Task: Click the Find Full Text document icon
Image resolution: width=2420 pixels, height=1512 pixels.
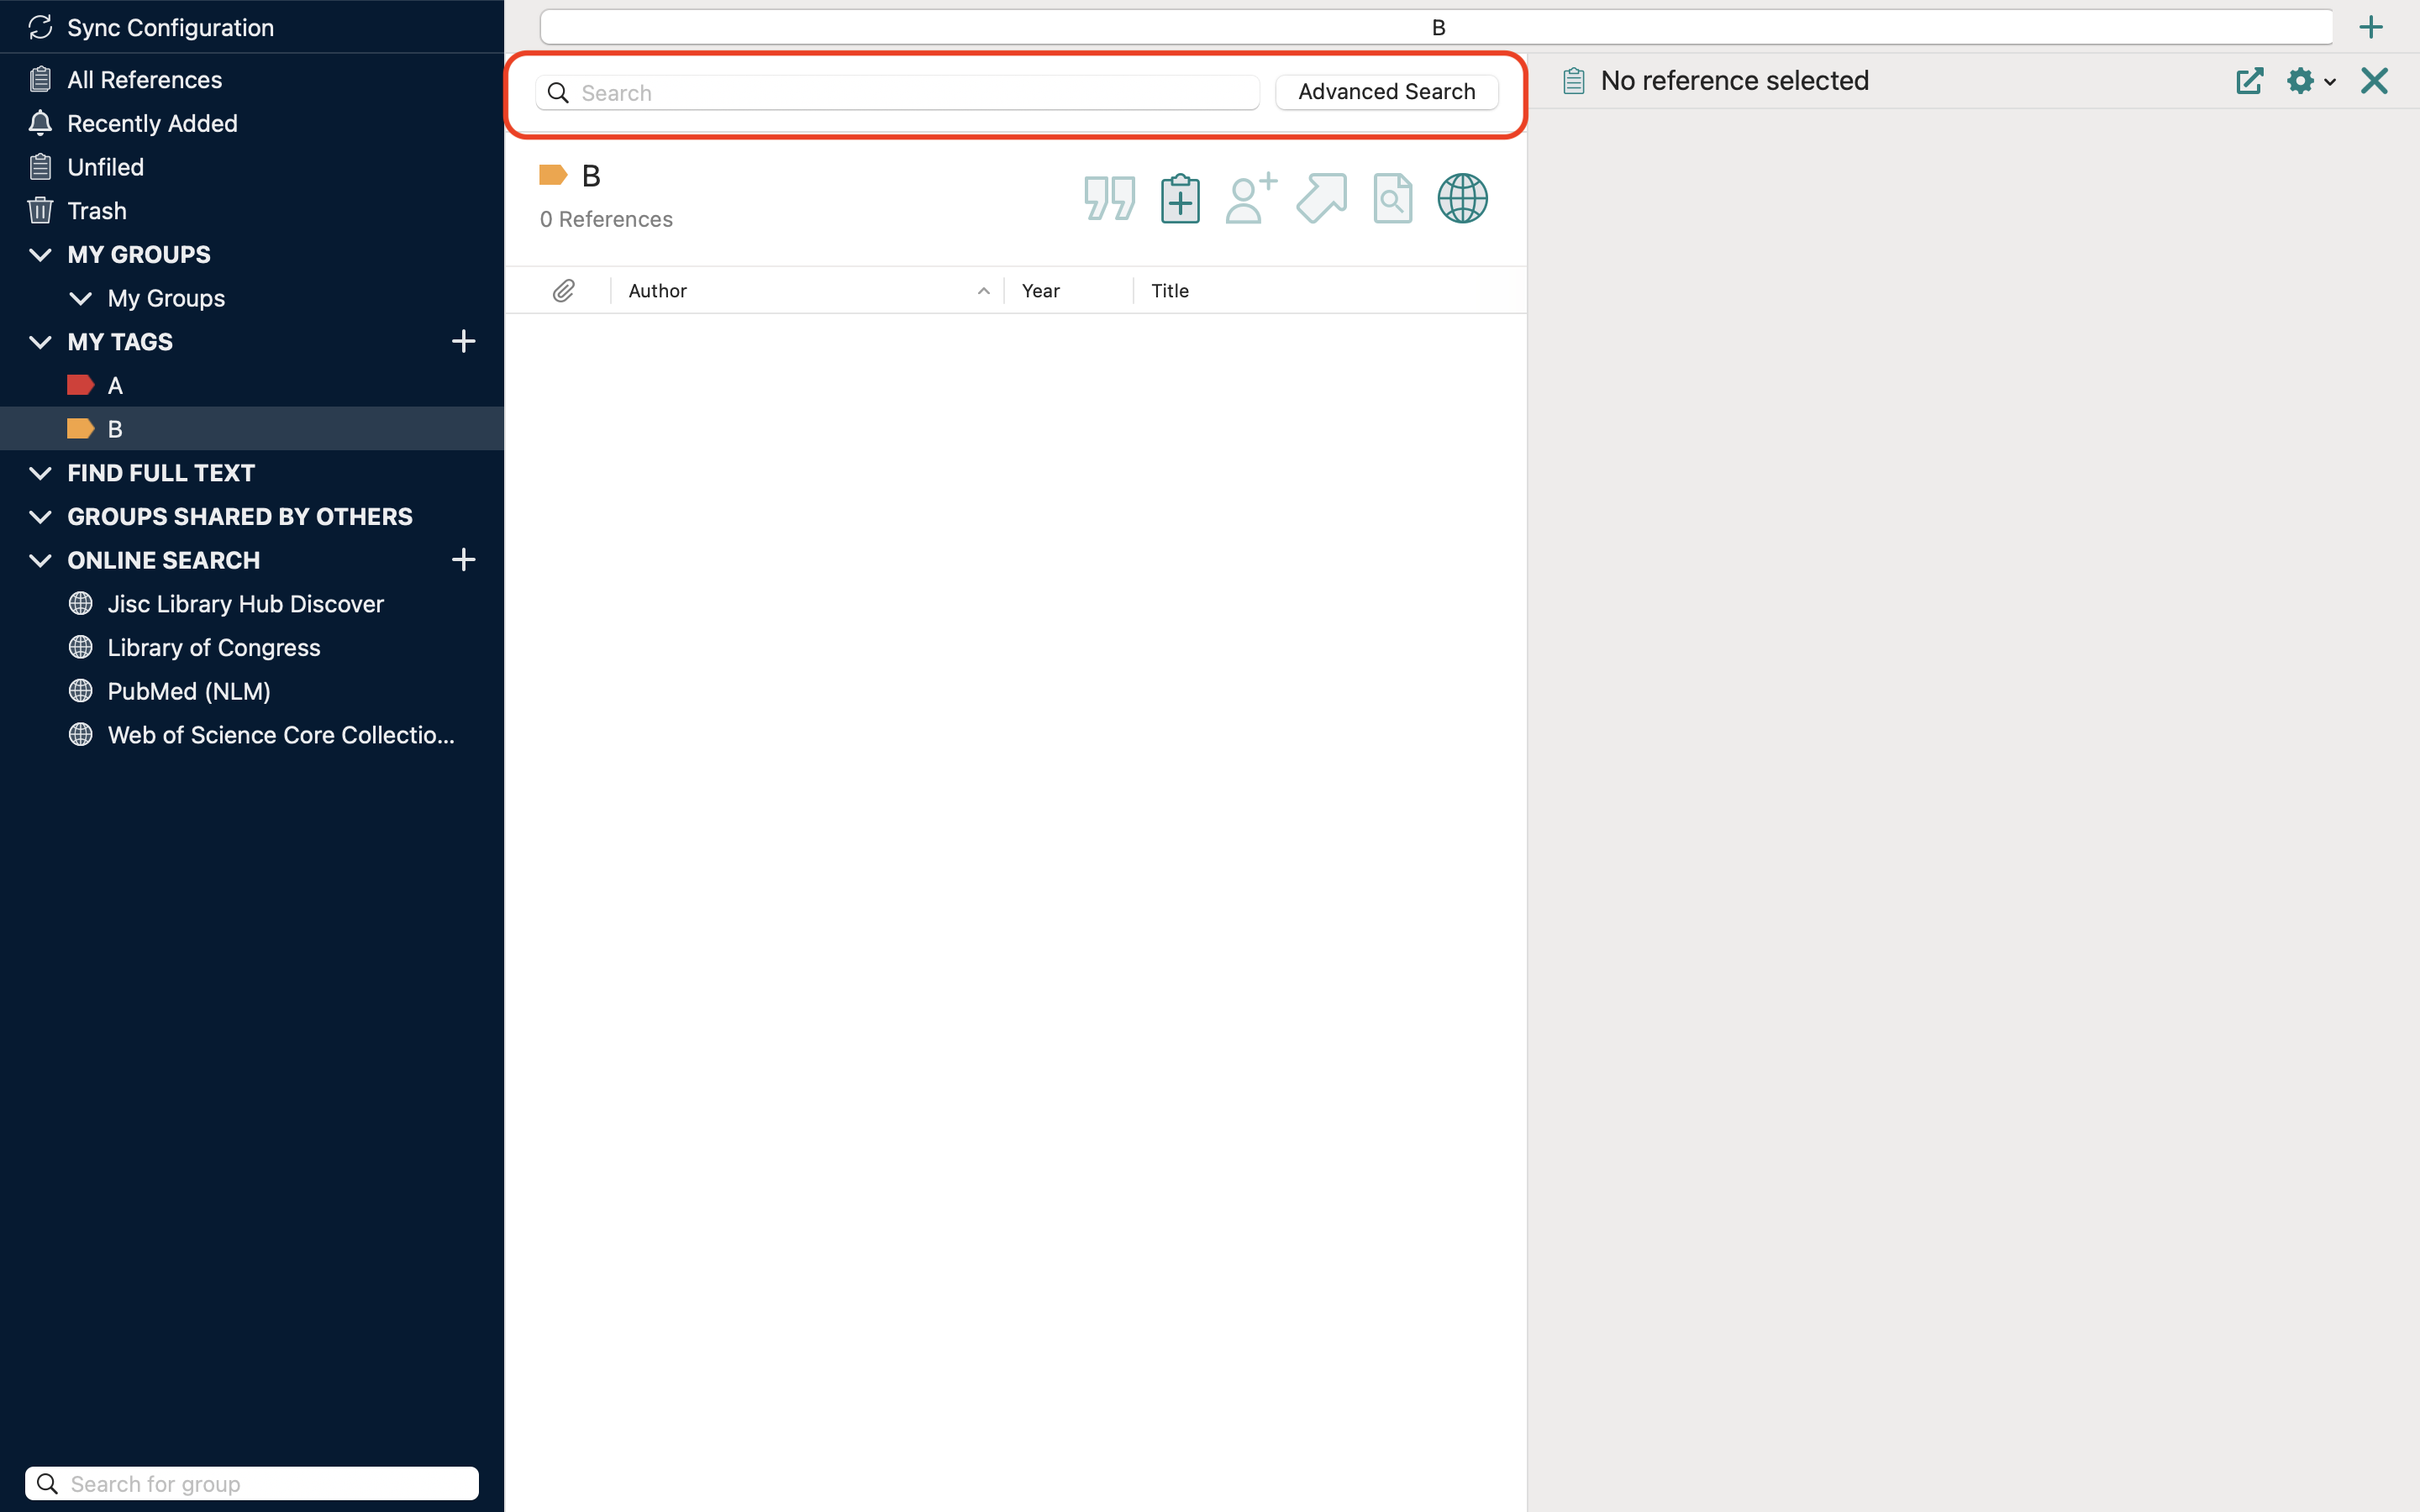Action: tap(1392, 198)
